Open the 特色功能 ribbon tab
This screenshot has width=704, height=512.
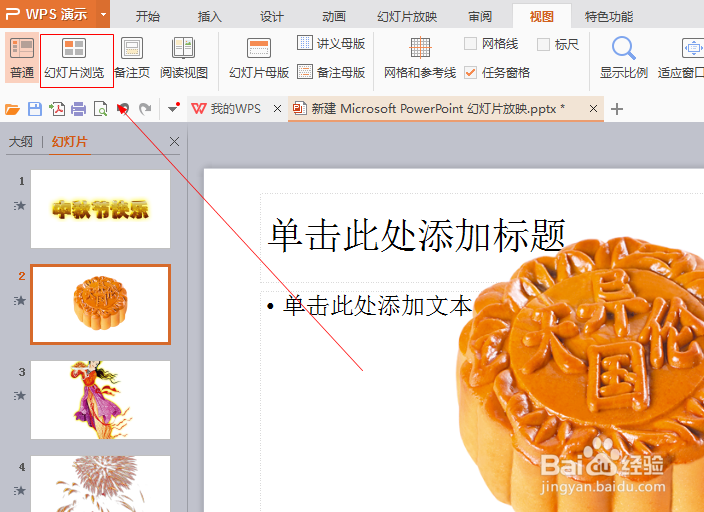coord(608,17)
